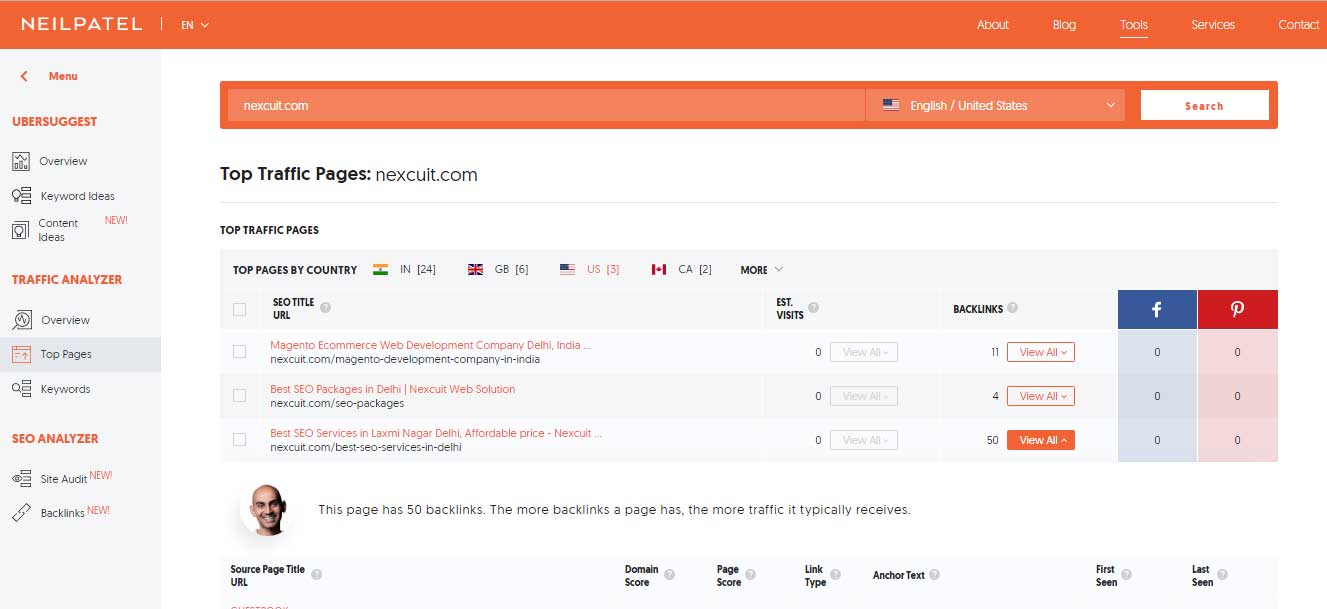Viewport: 1327px width, 609px height.
Task: Click the back arrow beside Menu
Action: [x=25, y=76]
